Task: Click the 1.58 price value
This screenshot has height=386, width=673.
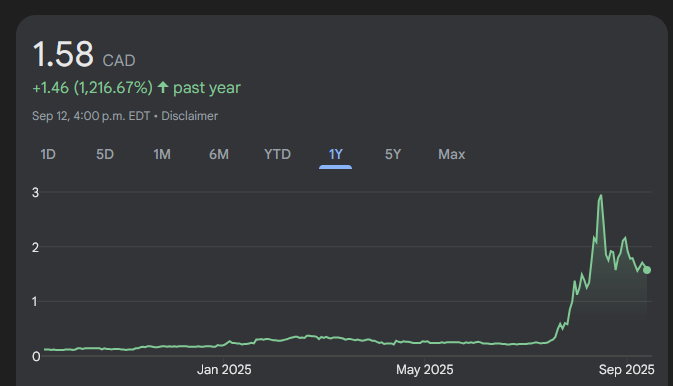Action: (63, 54)
